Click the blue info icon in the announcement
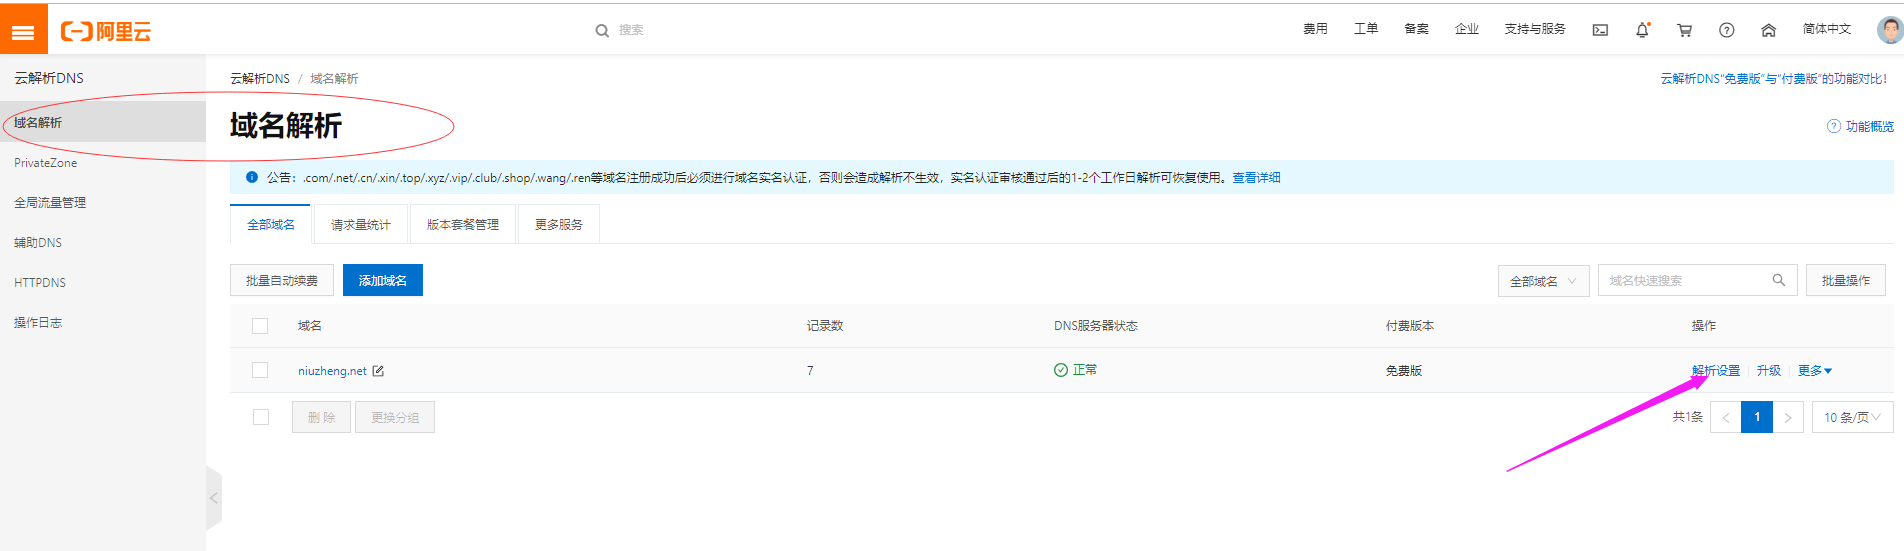The width and height of the screenshot is (1904, 551). (x=252, y=177)
